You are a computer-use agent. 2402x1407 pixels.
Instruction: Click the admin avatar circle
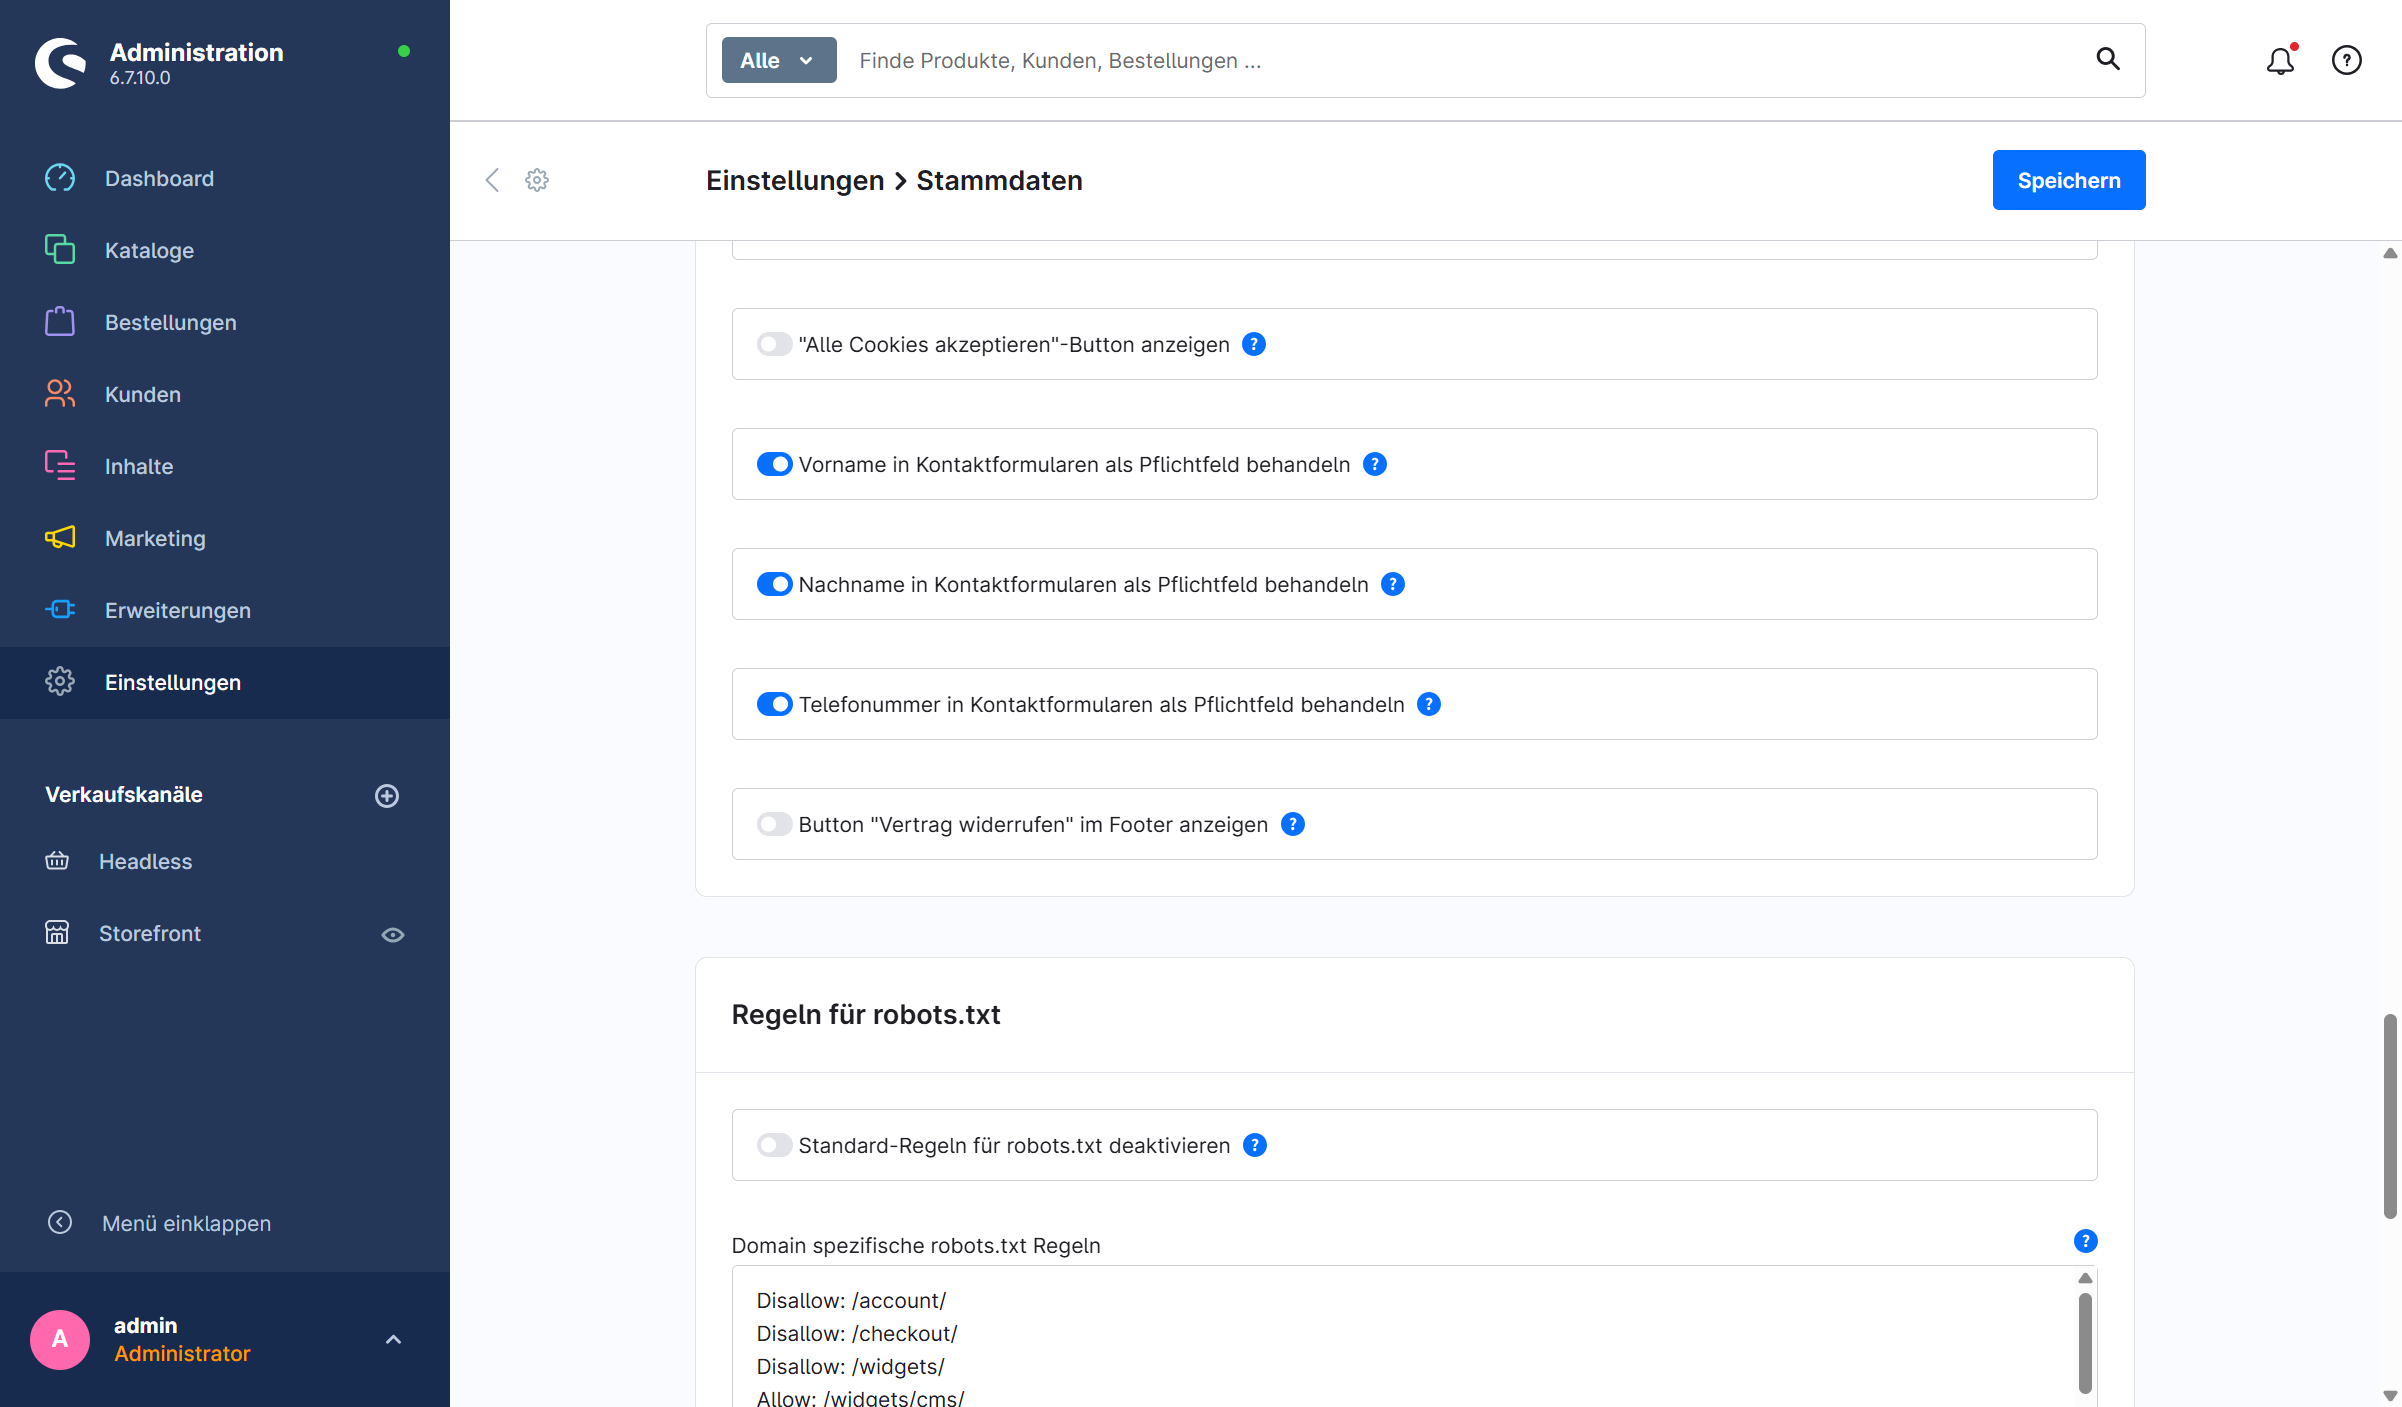(x=60, y=1339)
